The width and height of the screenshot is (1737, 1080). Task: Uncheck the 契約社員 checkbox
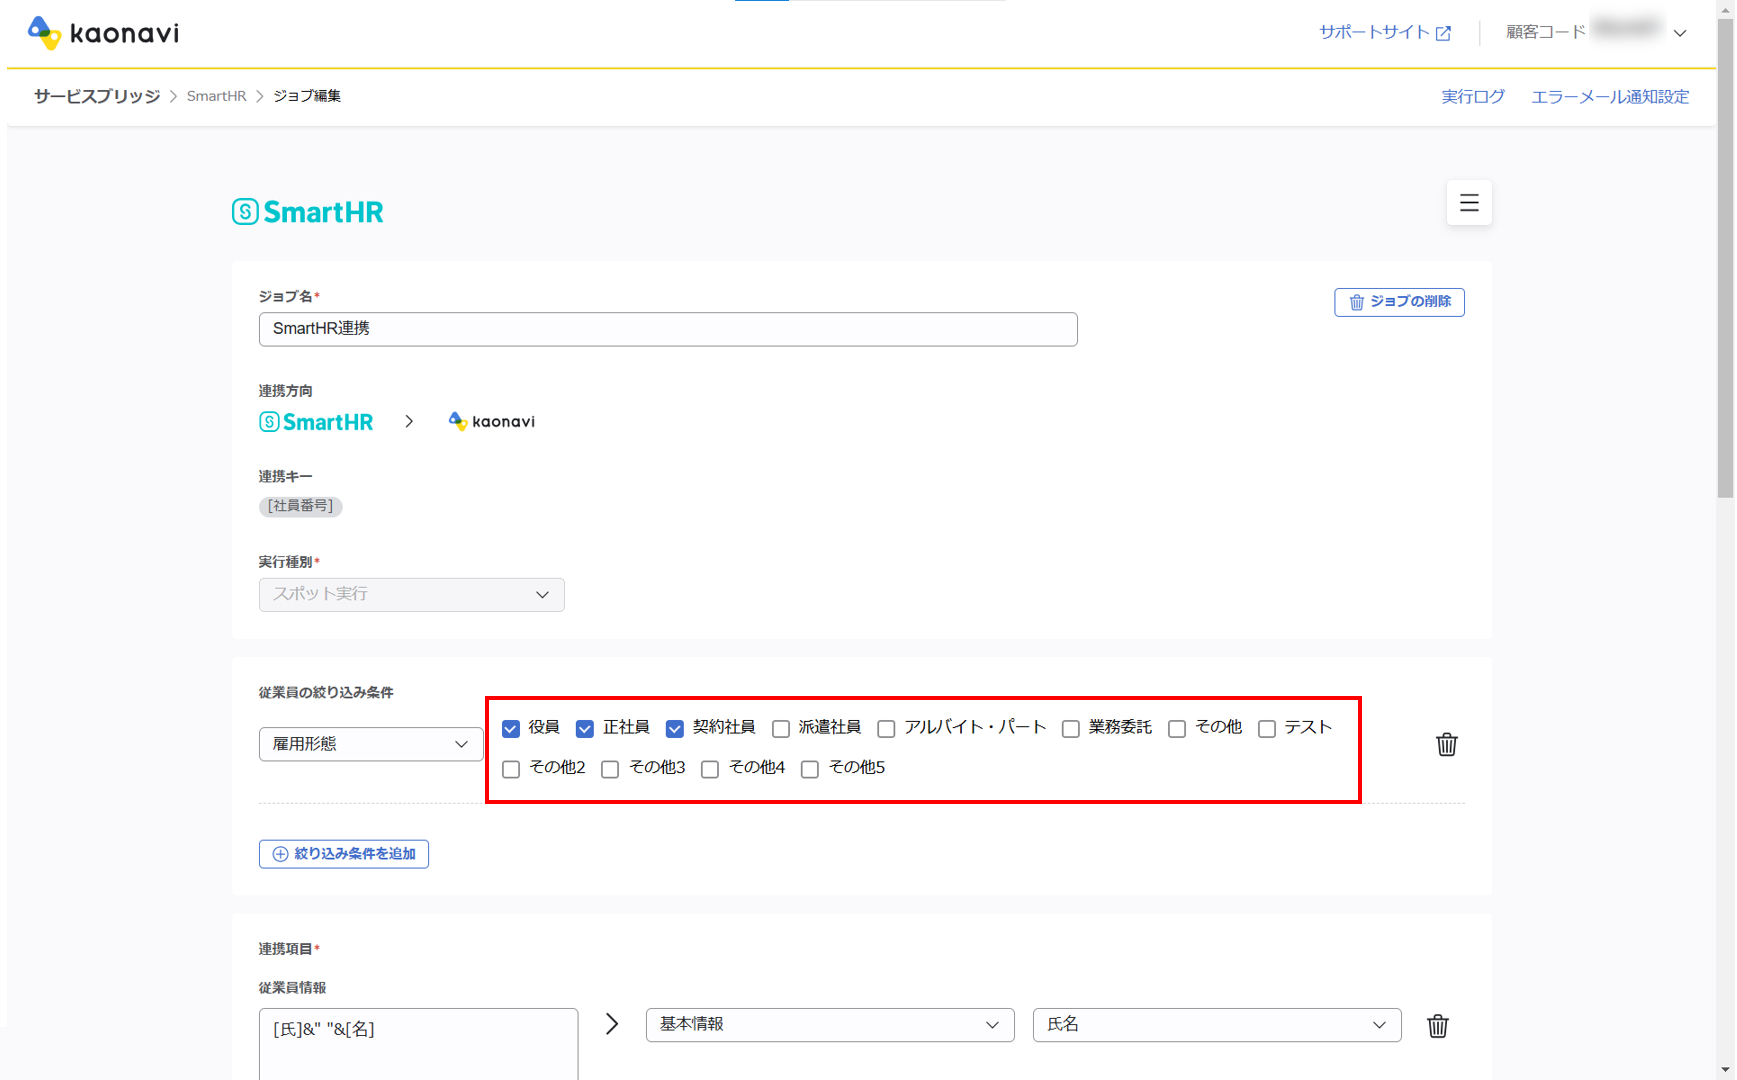point(675,729)
